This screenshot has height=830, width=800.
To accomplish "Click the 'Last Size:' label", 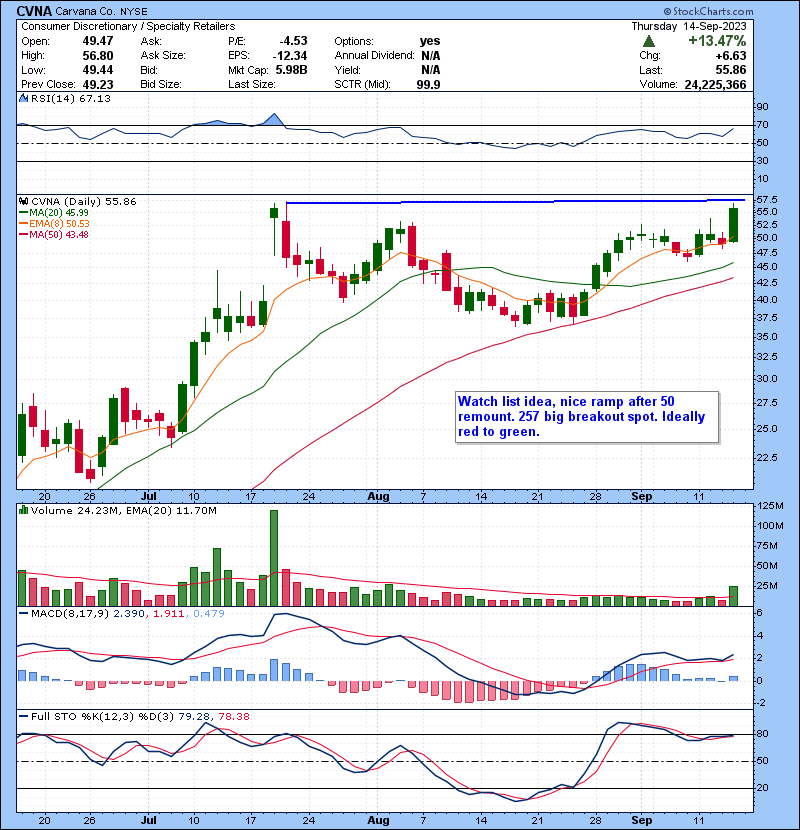I will tap(252, 85).
